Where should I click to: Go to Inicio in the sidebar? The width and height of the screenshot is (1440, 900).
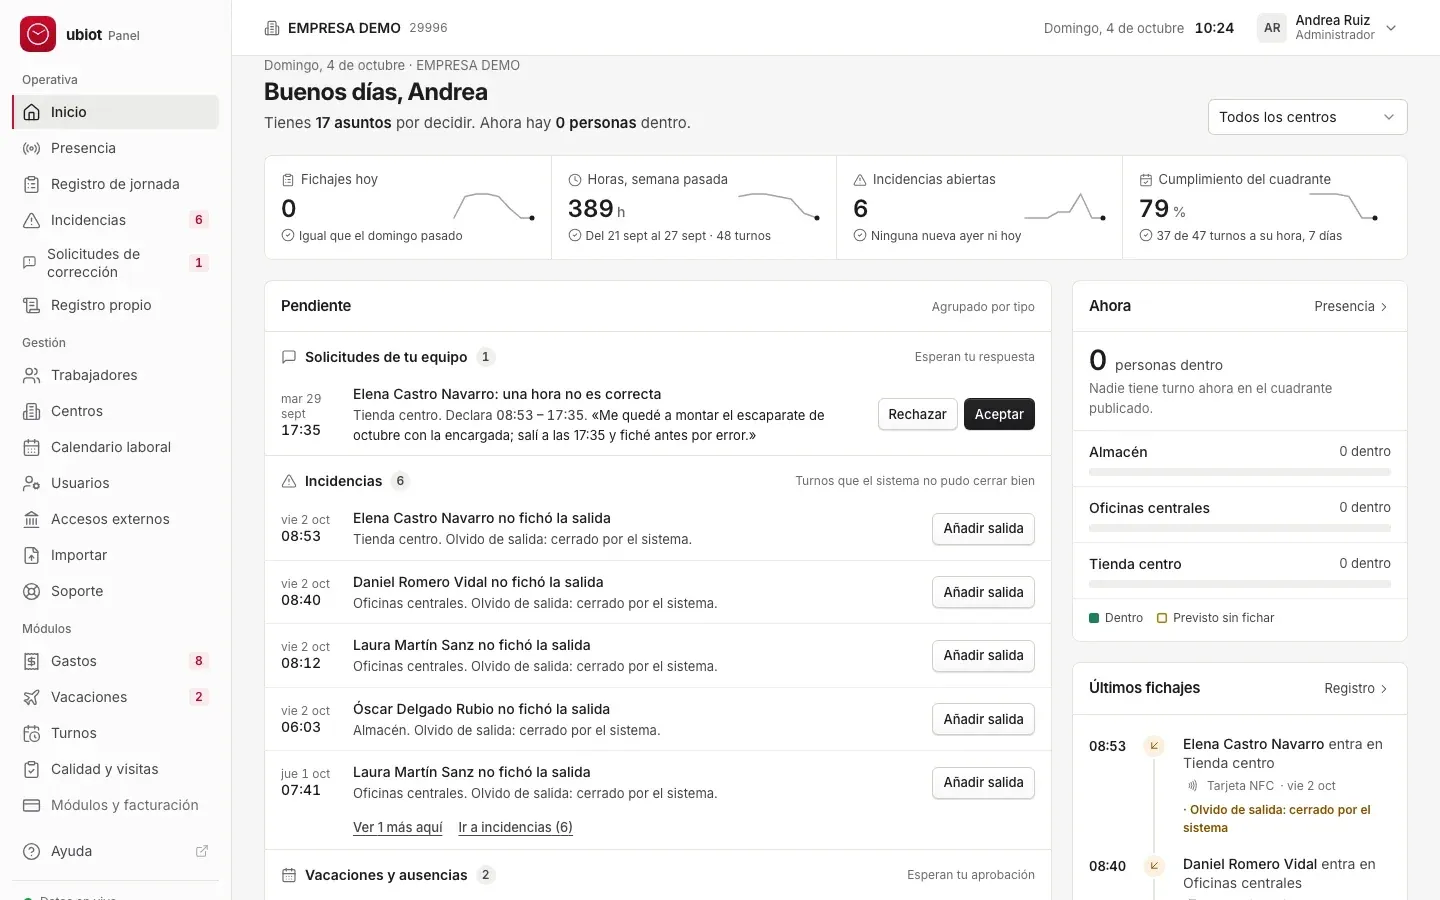point(115,112)
